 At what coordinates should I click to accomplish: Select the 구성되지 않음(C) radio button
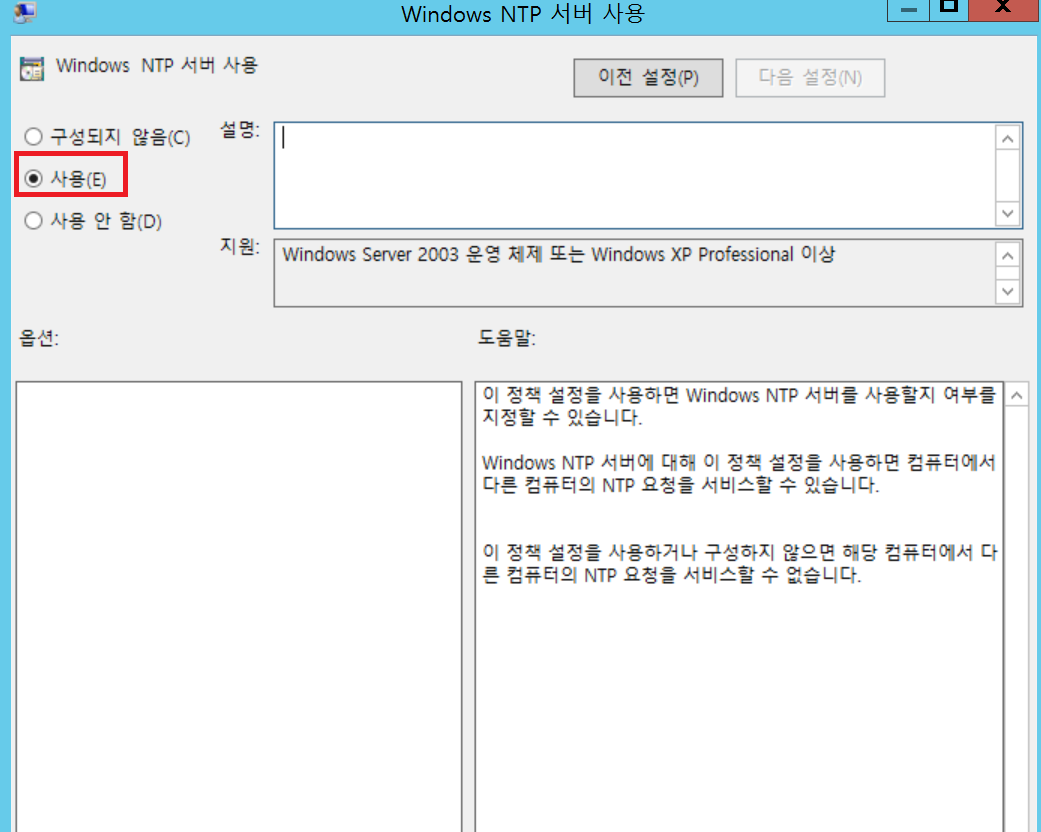click(33, 137)
